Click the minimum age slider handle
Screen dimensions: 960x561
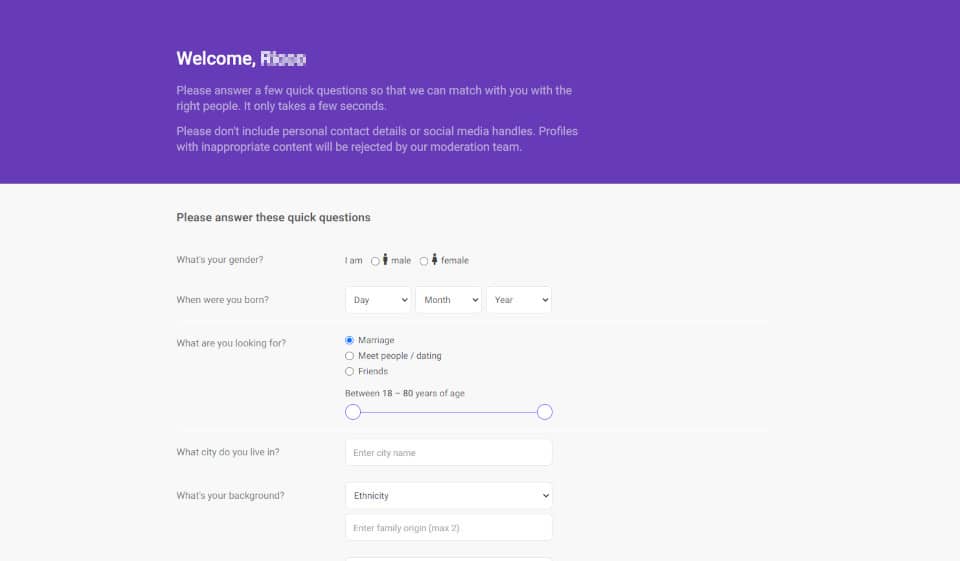click(x=353, y=412)
